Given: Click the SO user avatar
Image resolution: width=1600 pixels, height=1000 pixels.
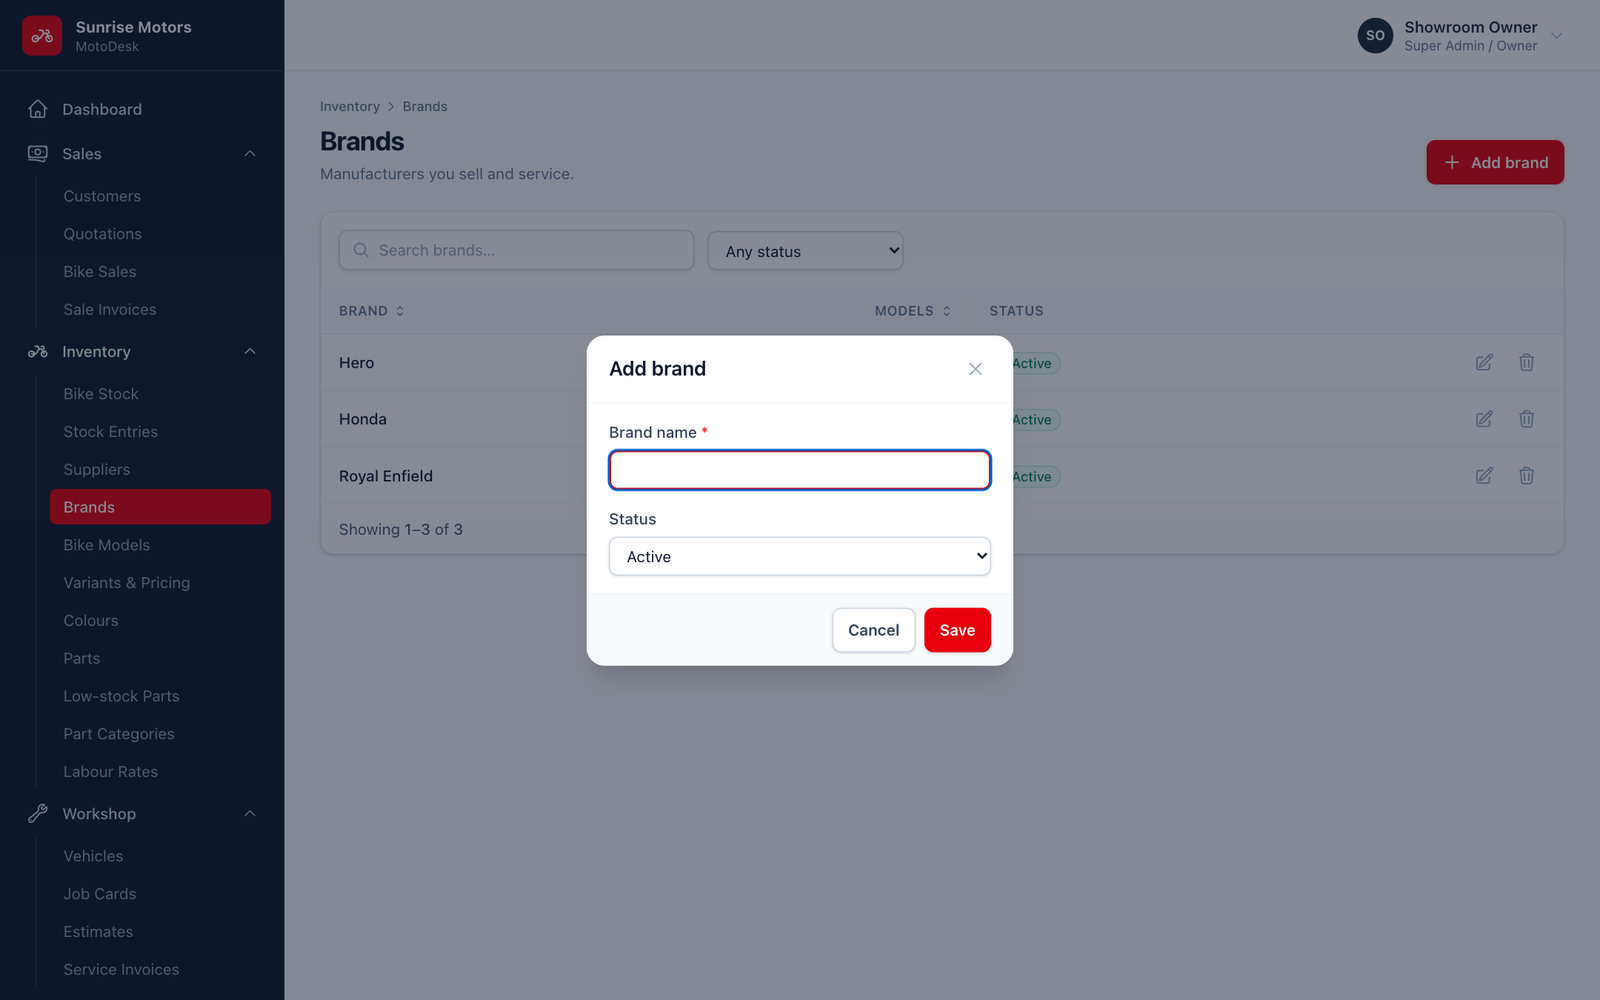Looking at the screenshot, I should pyautogui.click(x=1375, y=35).
